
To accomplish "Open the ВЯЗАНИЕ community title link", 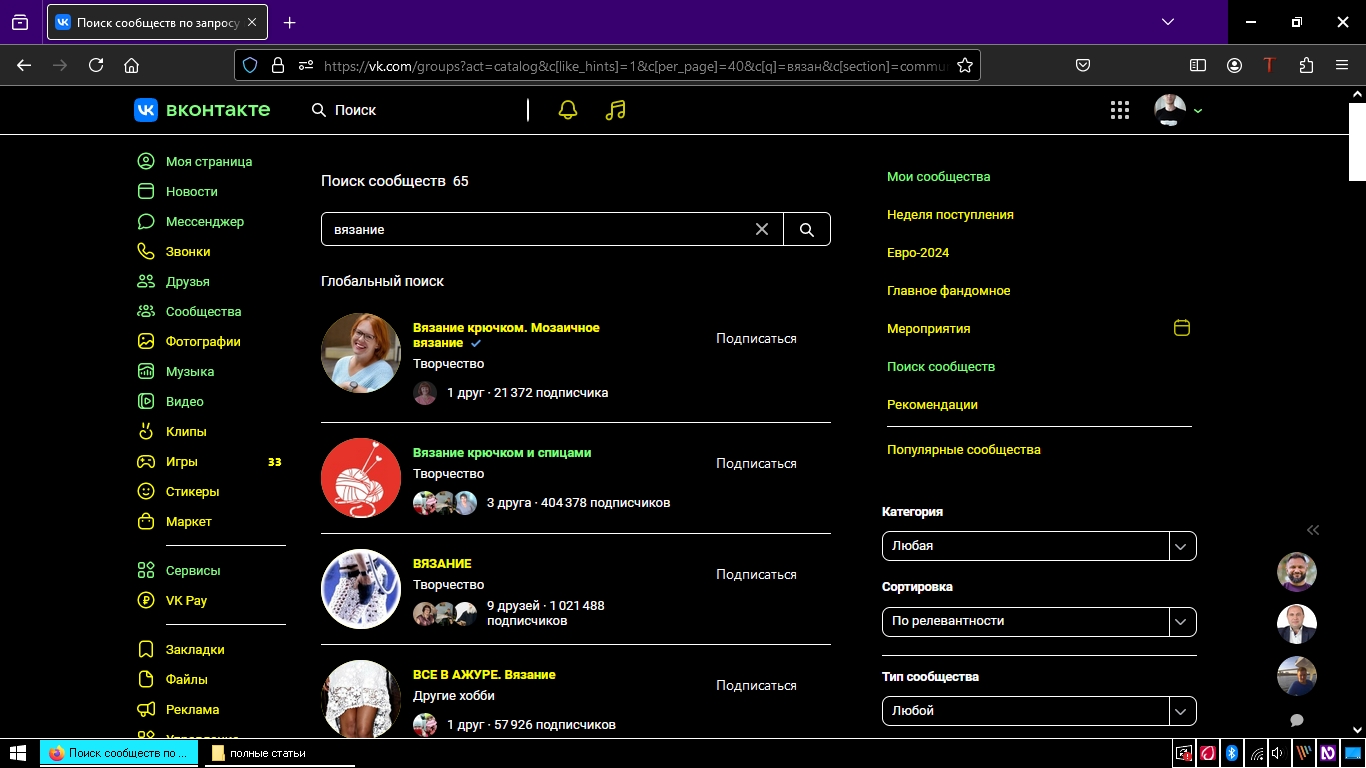I will click(442, 564).
